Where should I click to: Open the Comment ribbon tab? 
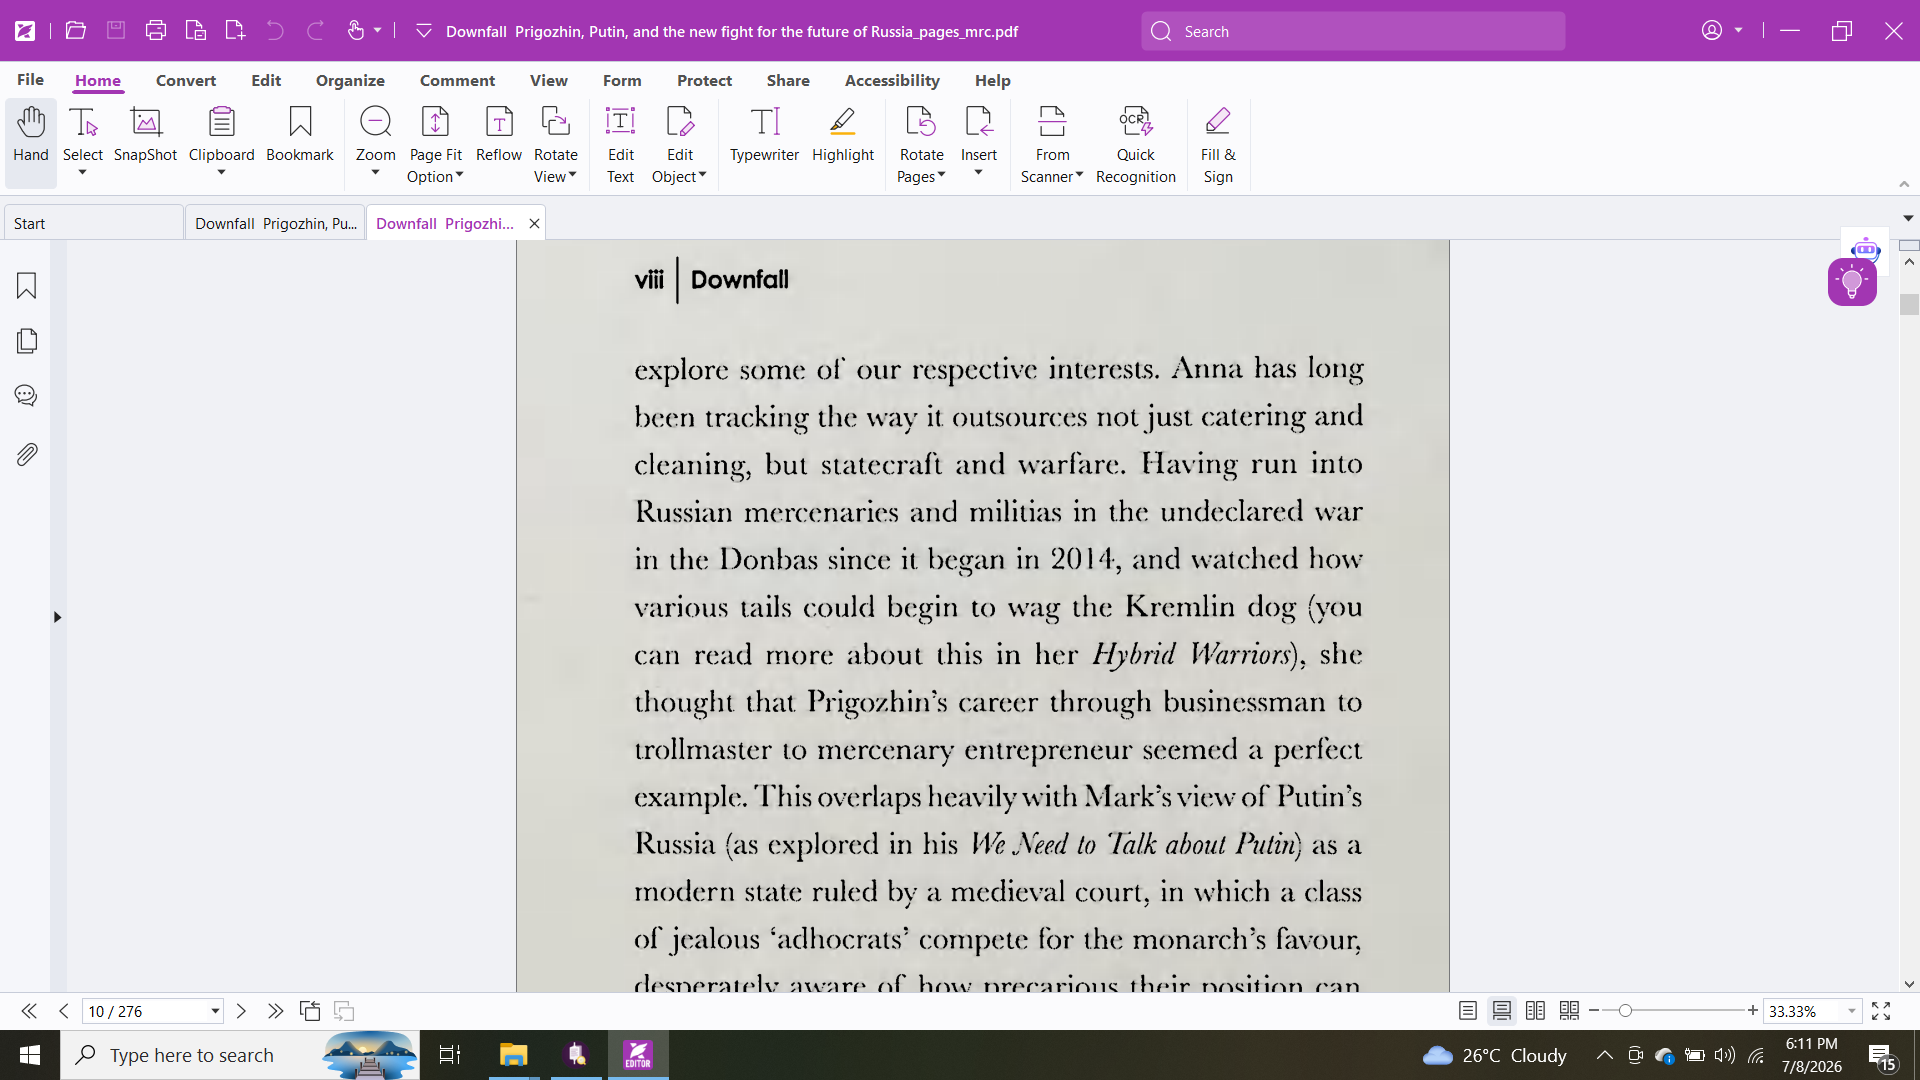[x=457, y=80]
